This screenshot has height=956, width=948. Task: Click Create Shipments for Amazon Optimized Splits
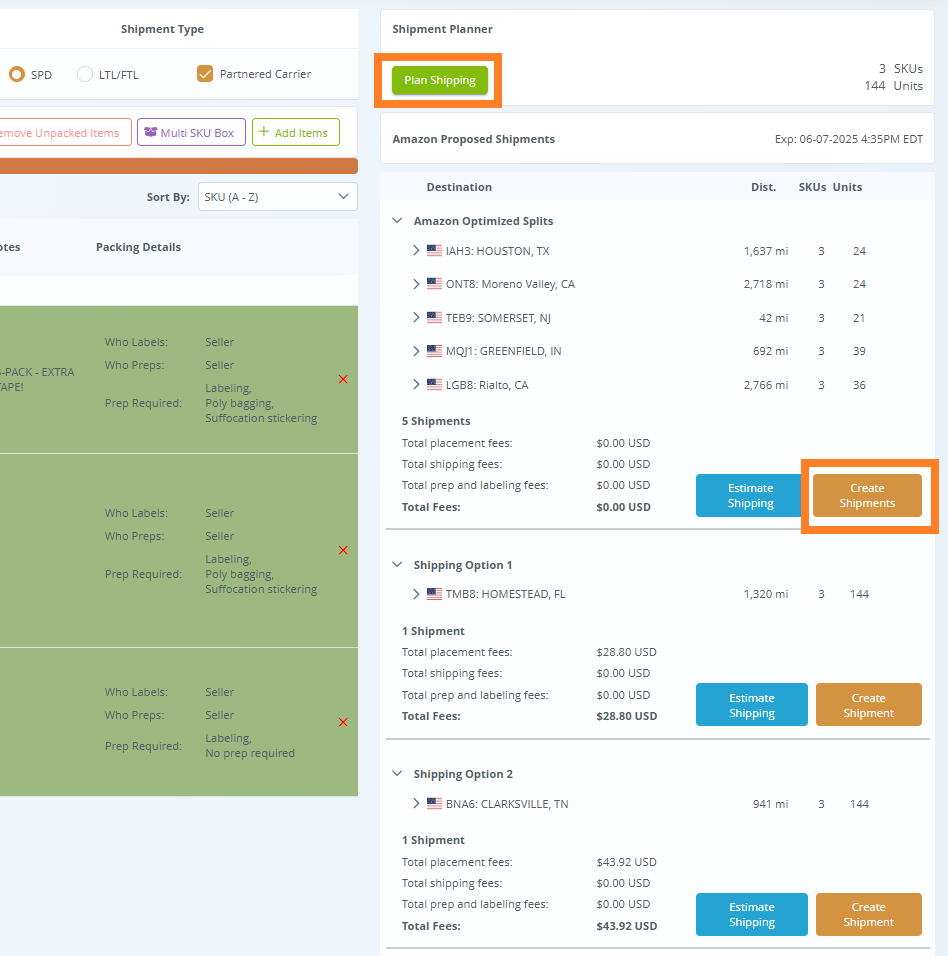[866, 495]
